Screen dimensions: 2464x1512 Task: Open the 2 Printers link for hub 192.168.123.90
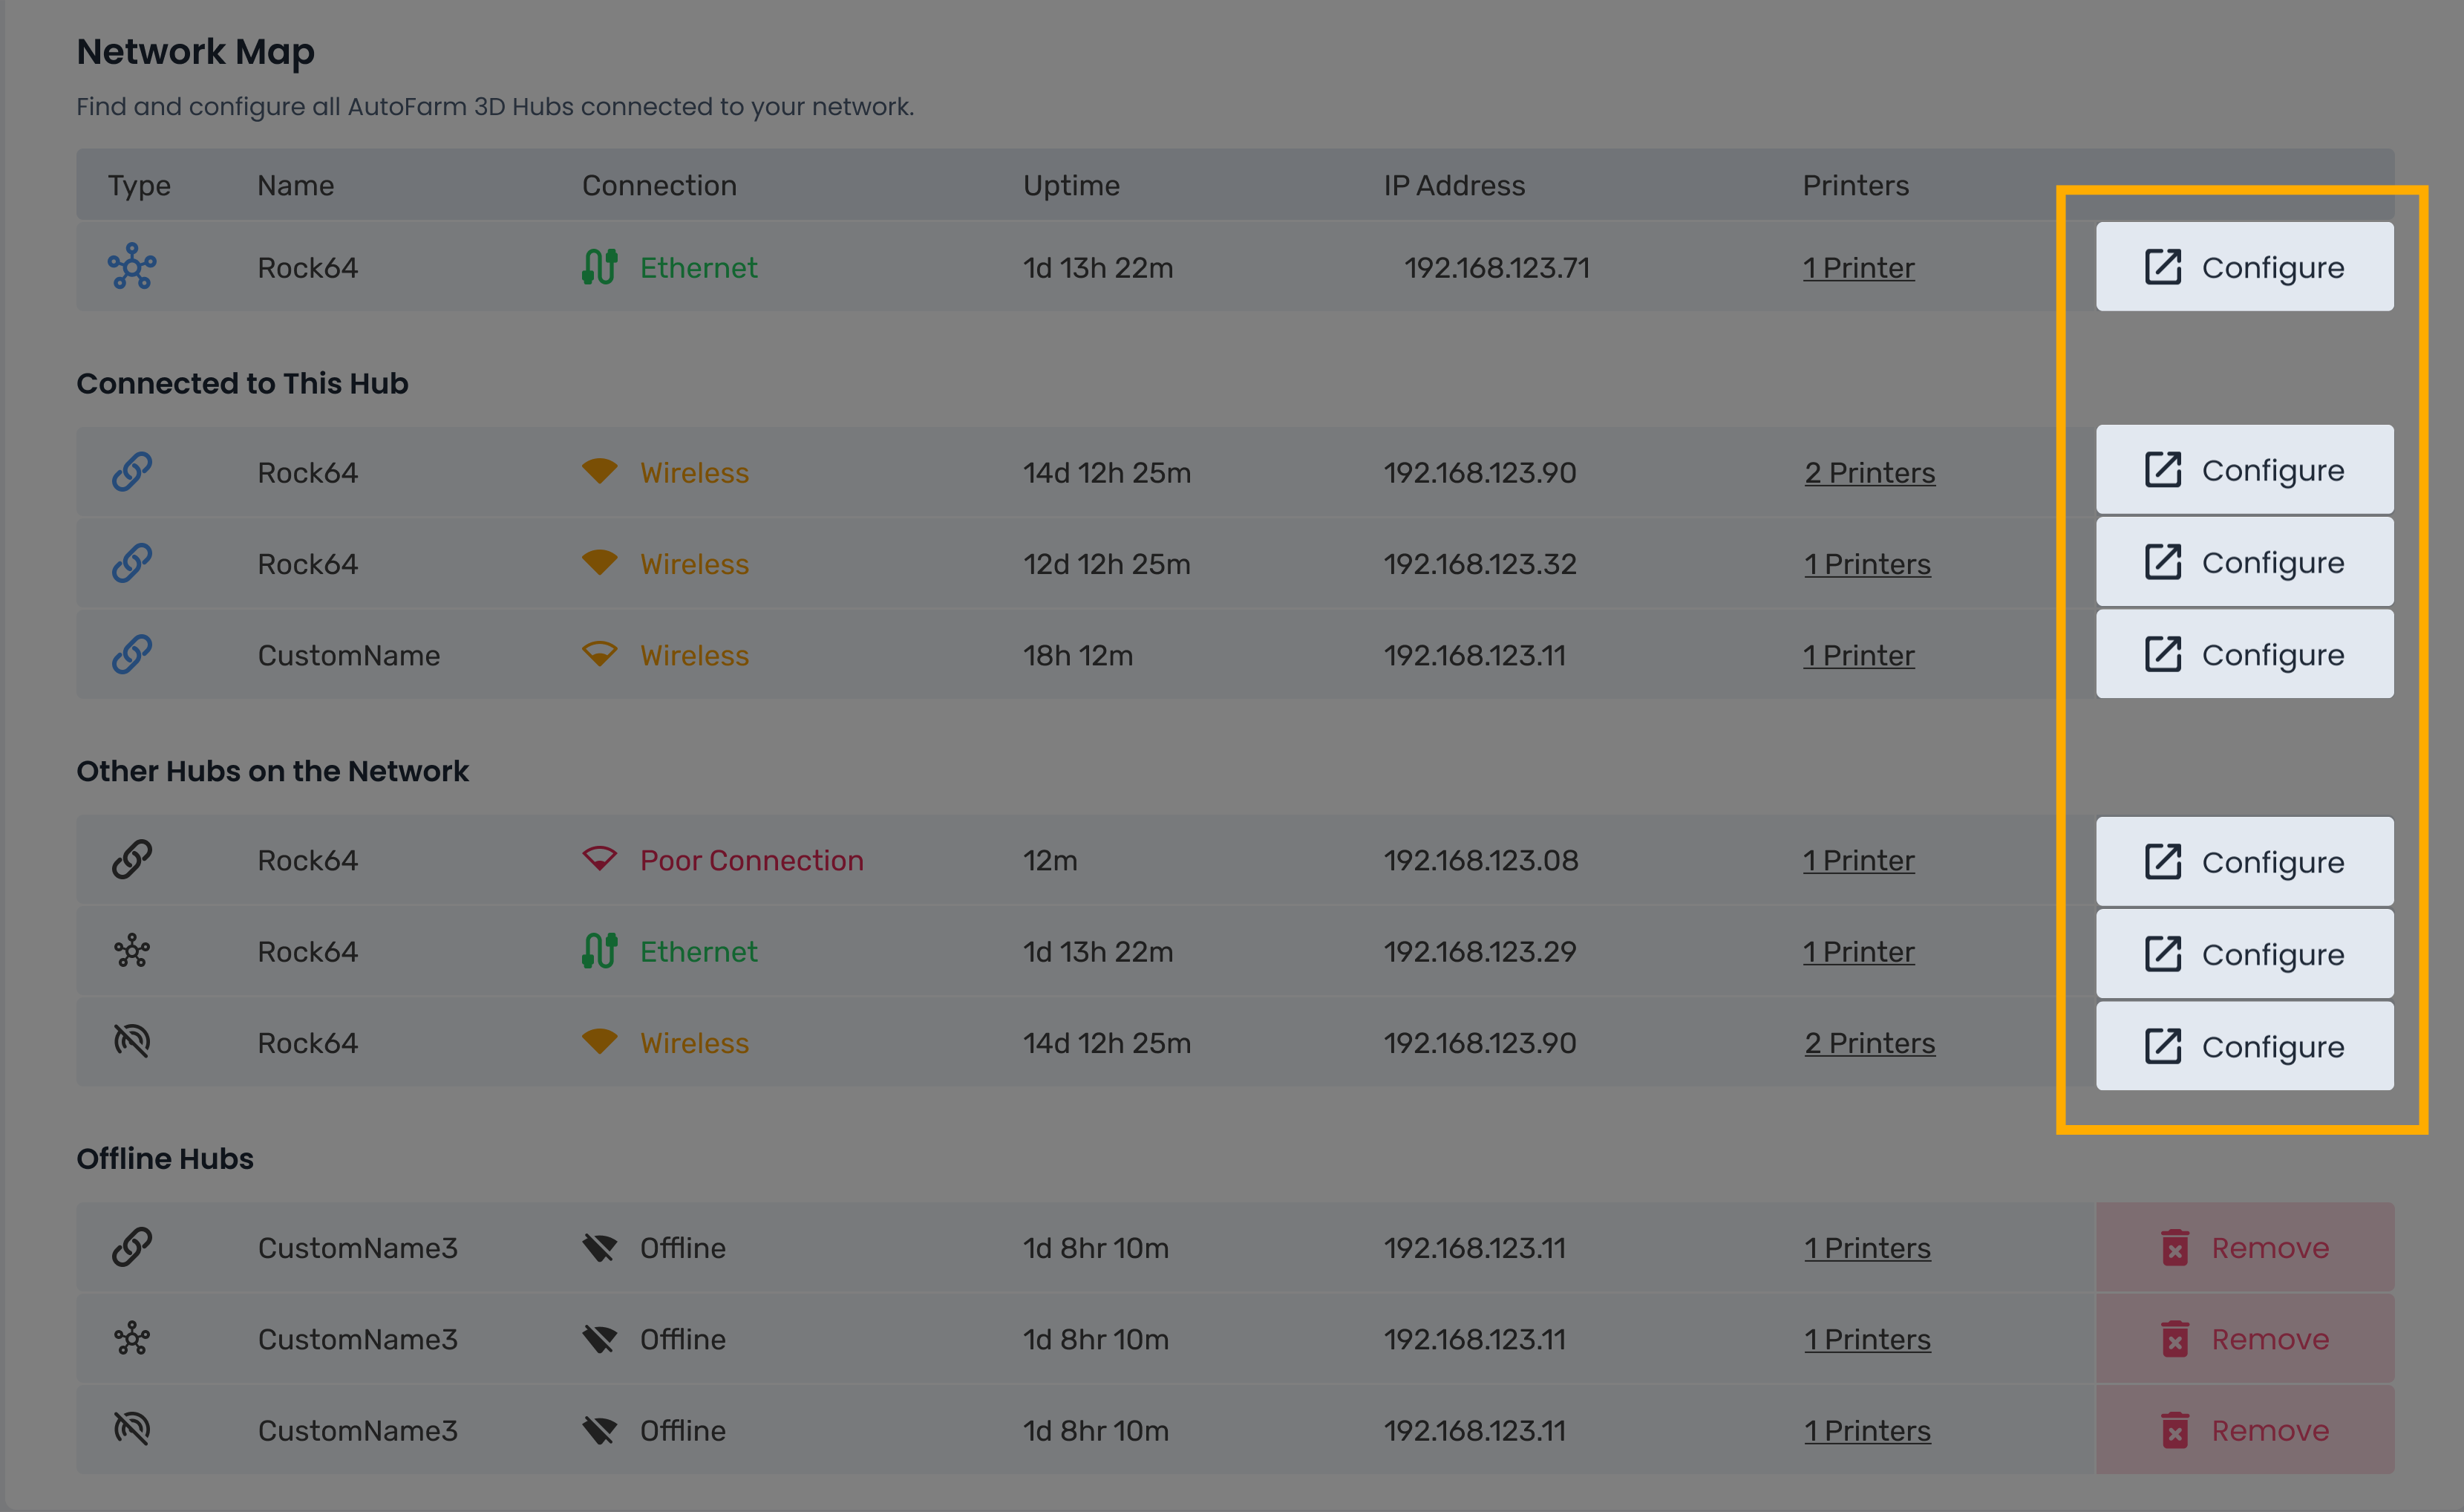(x=1869, y=472)
